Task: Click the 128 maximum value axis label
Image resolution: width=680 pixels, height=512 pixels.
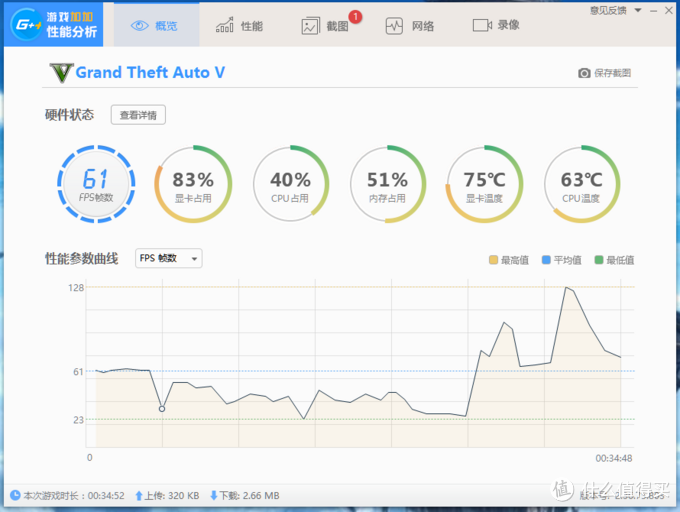Action: pos(76,288)
